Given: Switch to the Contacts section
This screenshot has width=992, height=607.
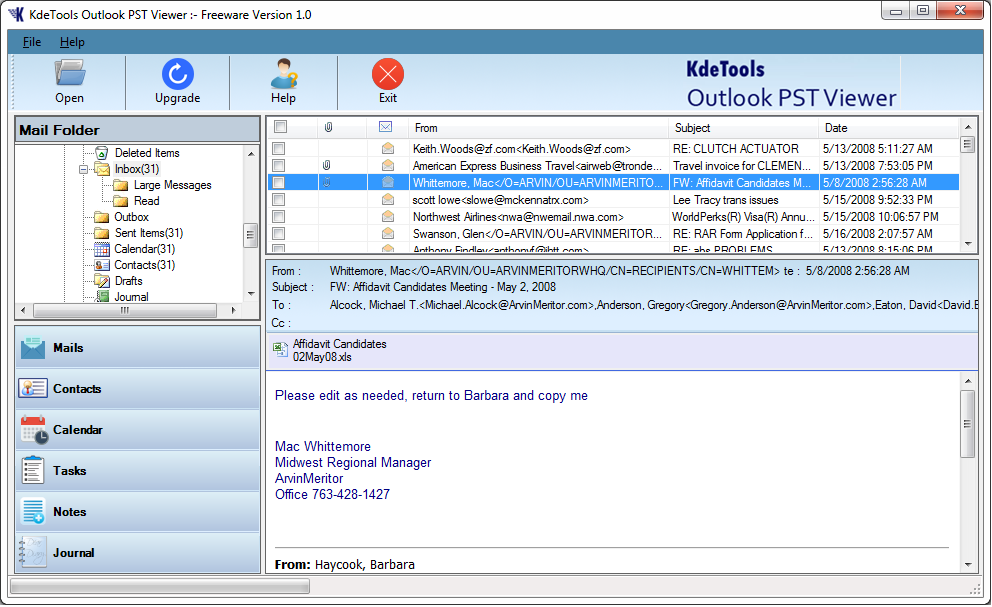Looking at the screenshot, I should (137, 389).
